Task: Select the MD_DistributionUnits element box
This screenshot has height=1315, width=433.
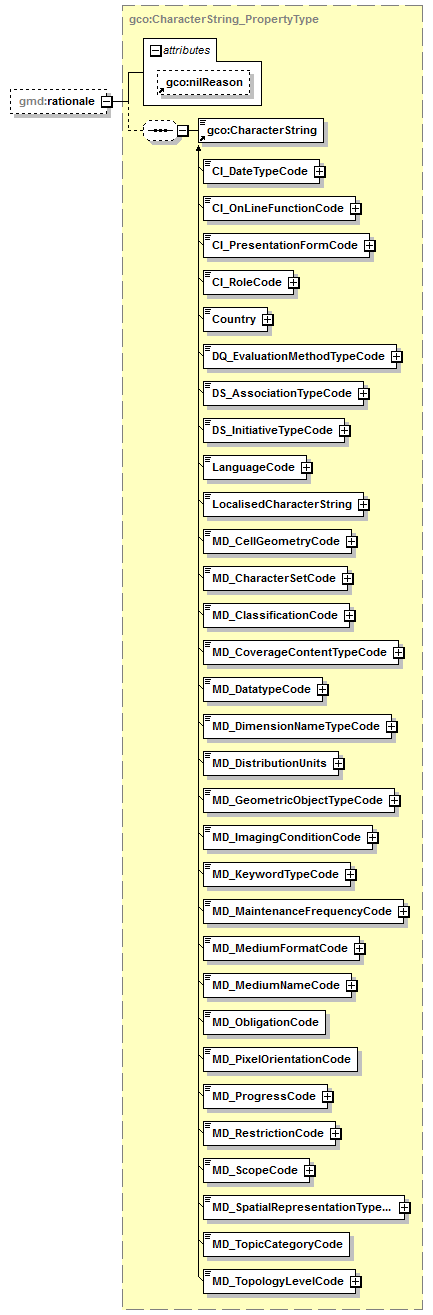Action: coord(270,764)
